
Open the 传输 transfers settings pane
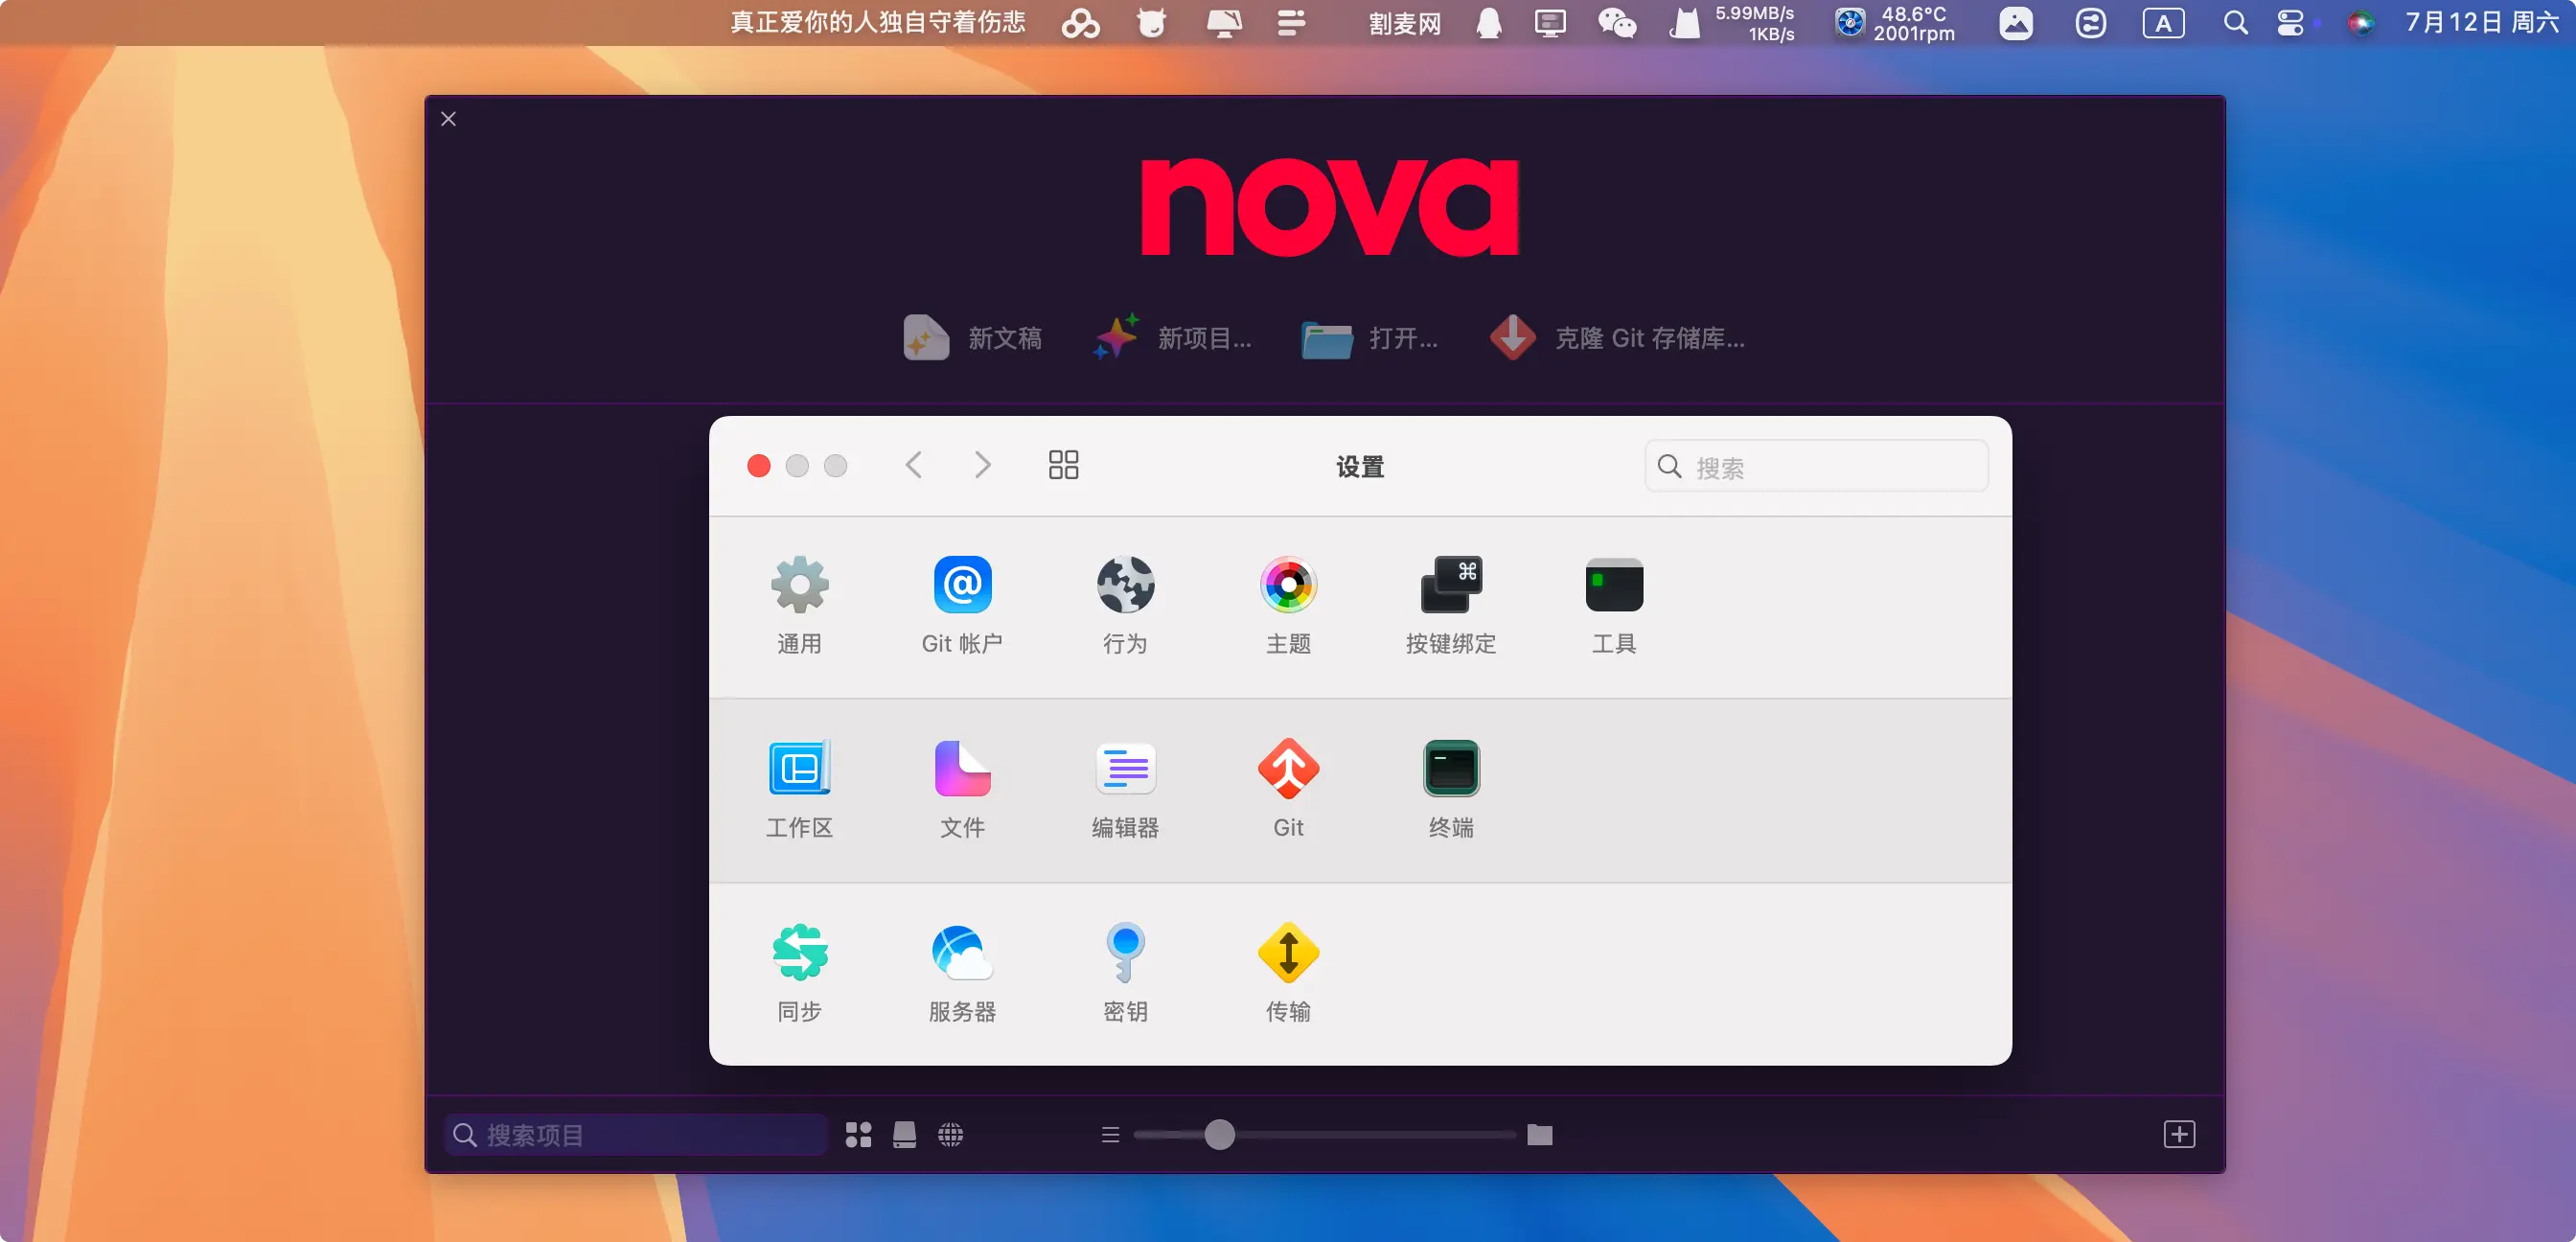pyautogui.click(x=1288, y=953)
